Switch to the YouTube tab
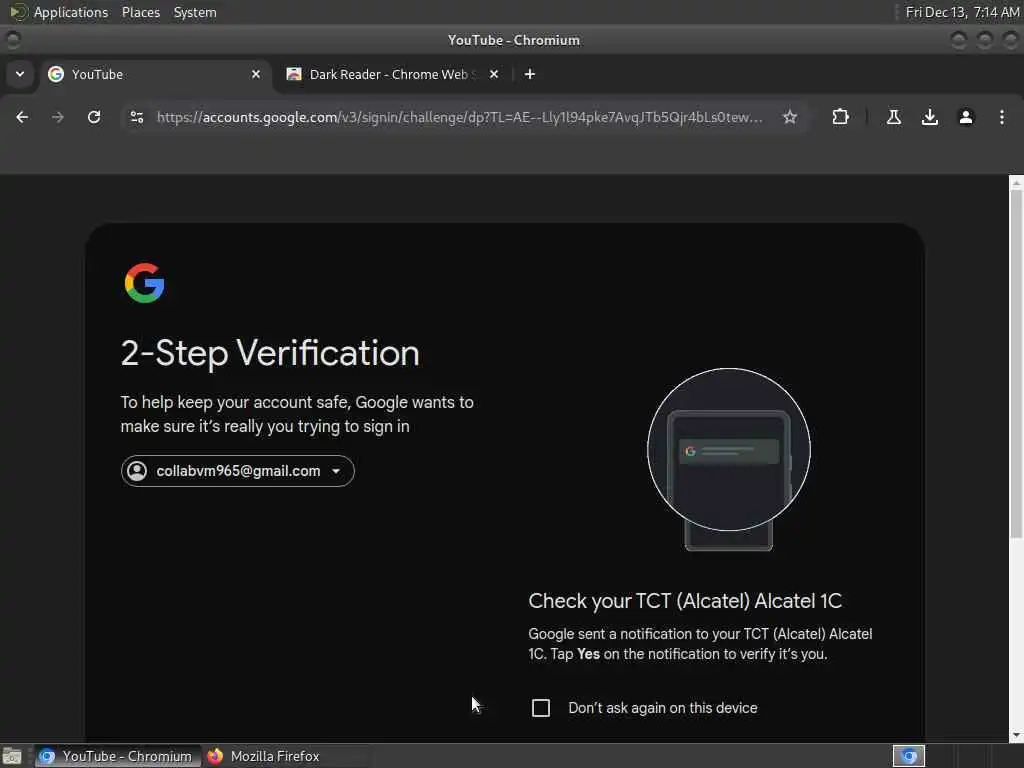This screenshot has height=768, width=1024. pos(155,74)
